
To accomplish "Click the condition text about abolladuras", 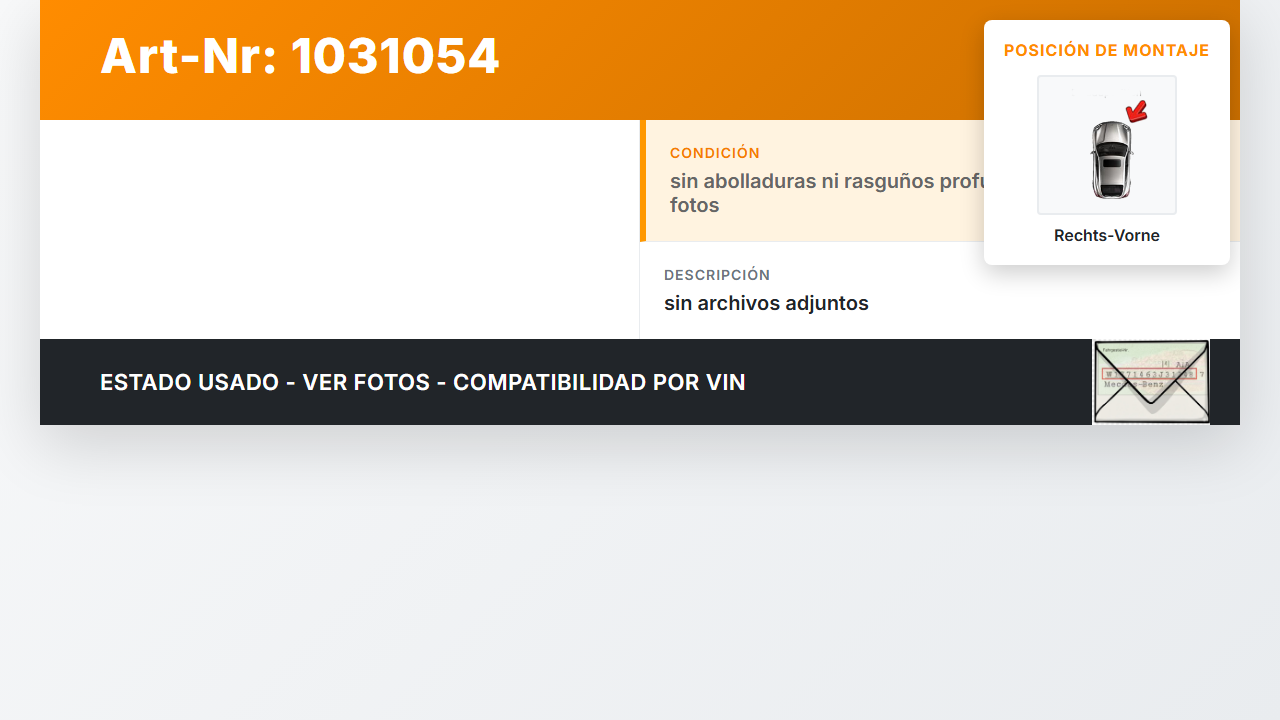I will point(827,193).
